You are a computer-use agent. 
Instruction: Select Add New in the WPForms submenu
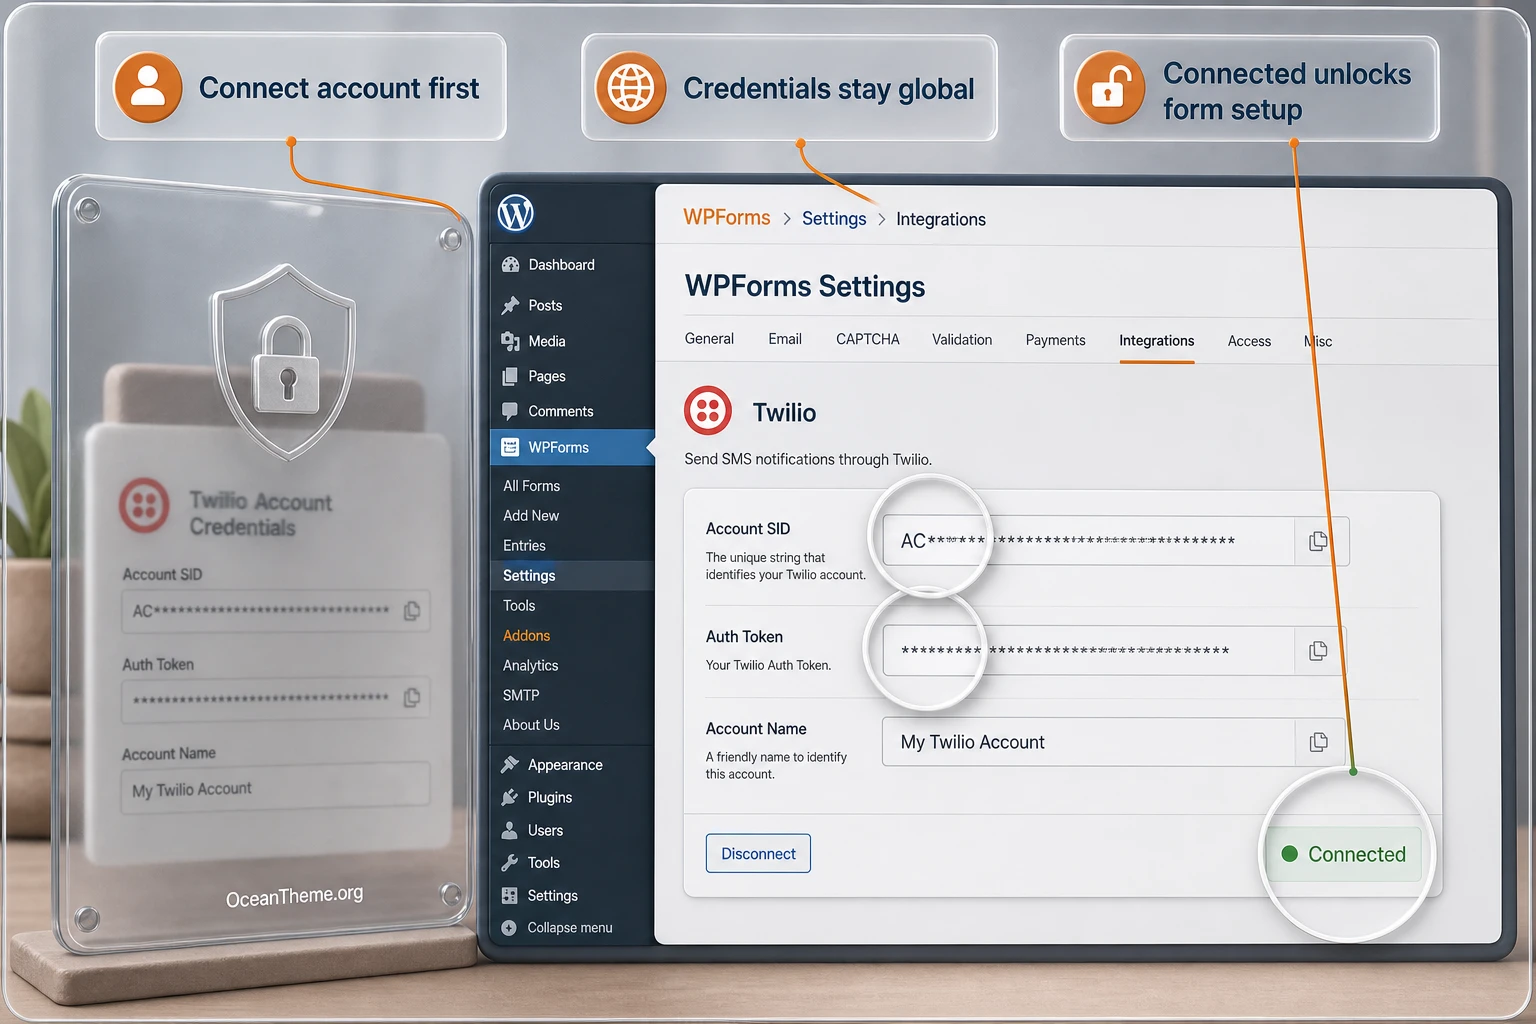(531, 516)
